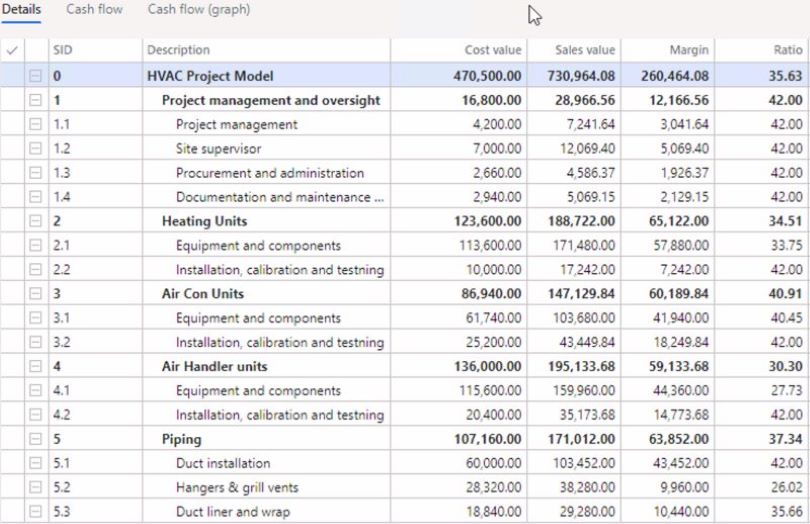This screenshot has width=810, height=524.
Task: Collapse the Air Handler units group
Action: click(x=36, y=367)
